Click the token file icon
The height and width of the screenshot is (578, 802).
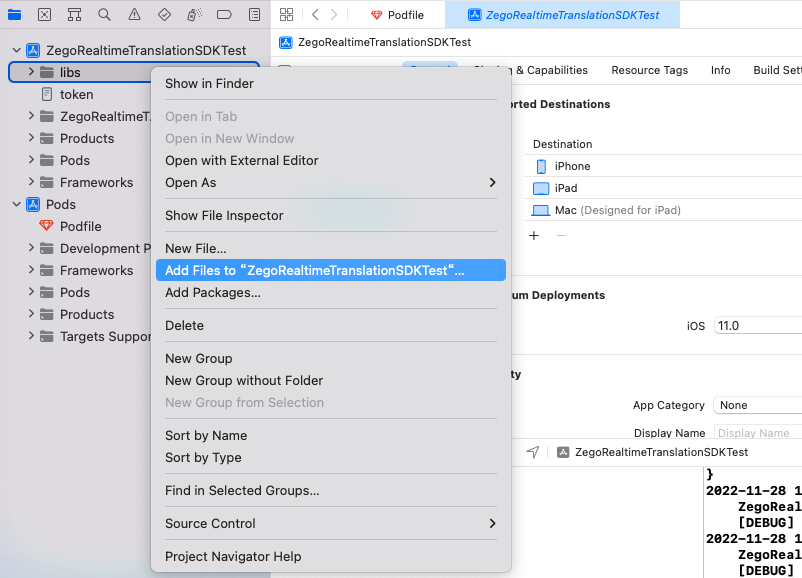(47, 94)
